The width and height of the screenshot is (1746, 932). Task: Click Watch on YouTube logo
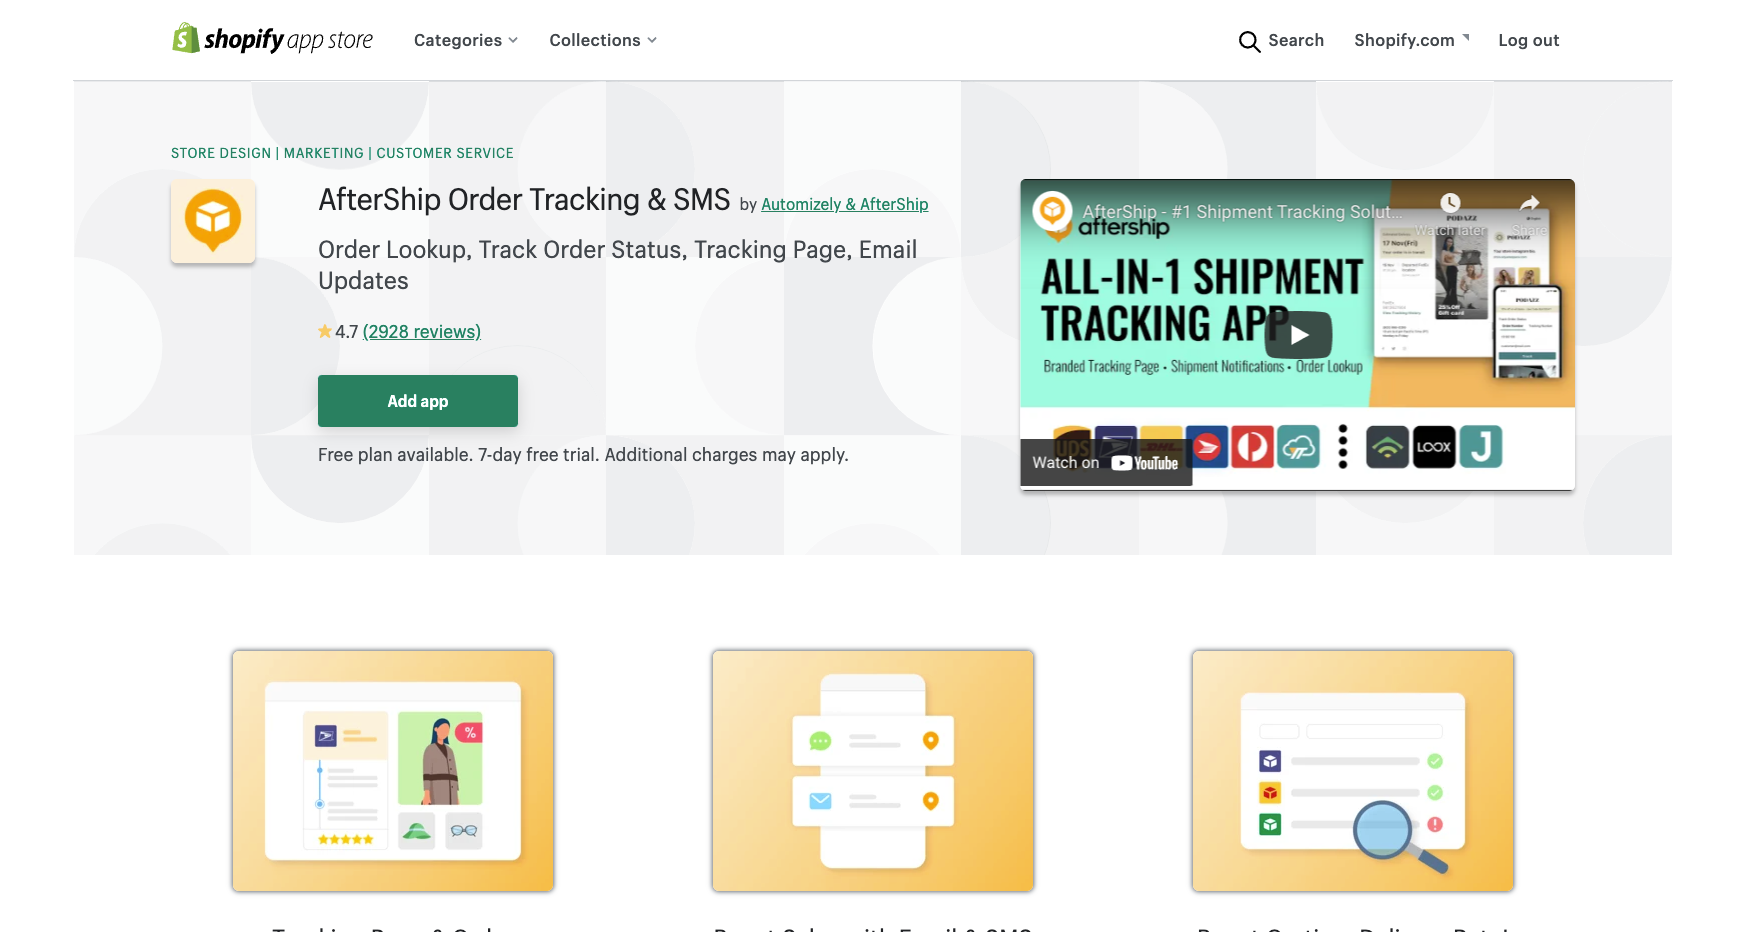pos(1145,463)
